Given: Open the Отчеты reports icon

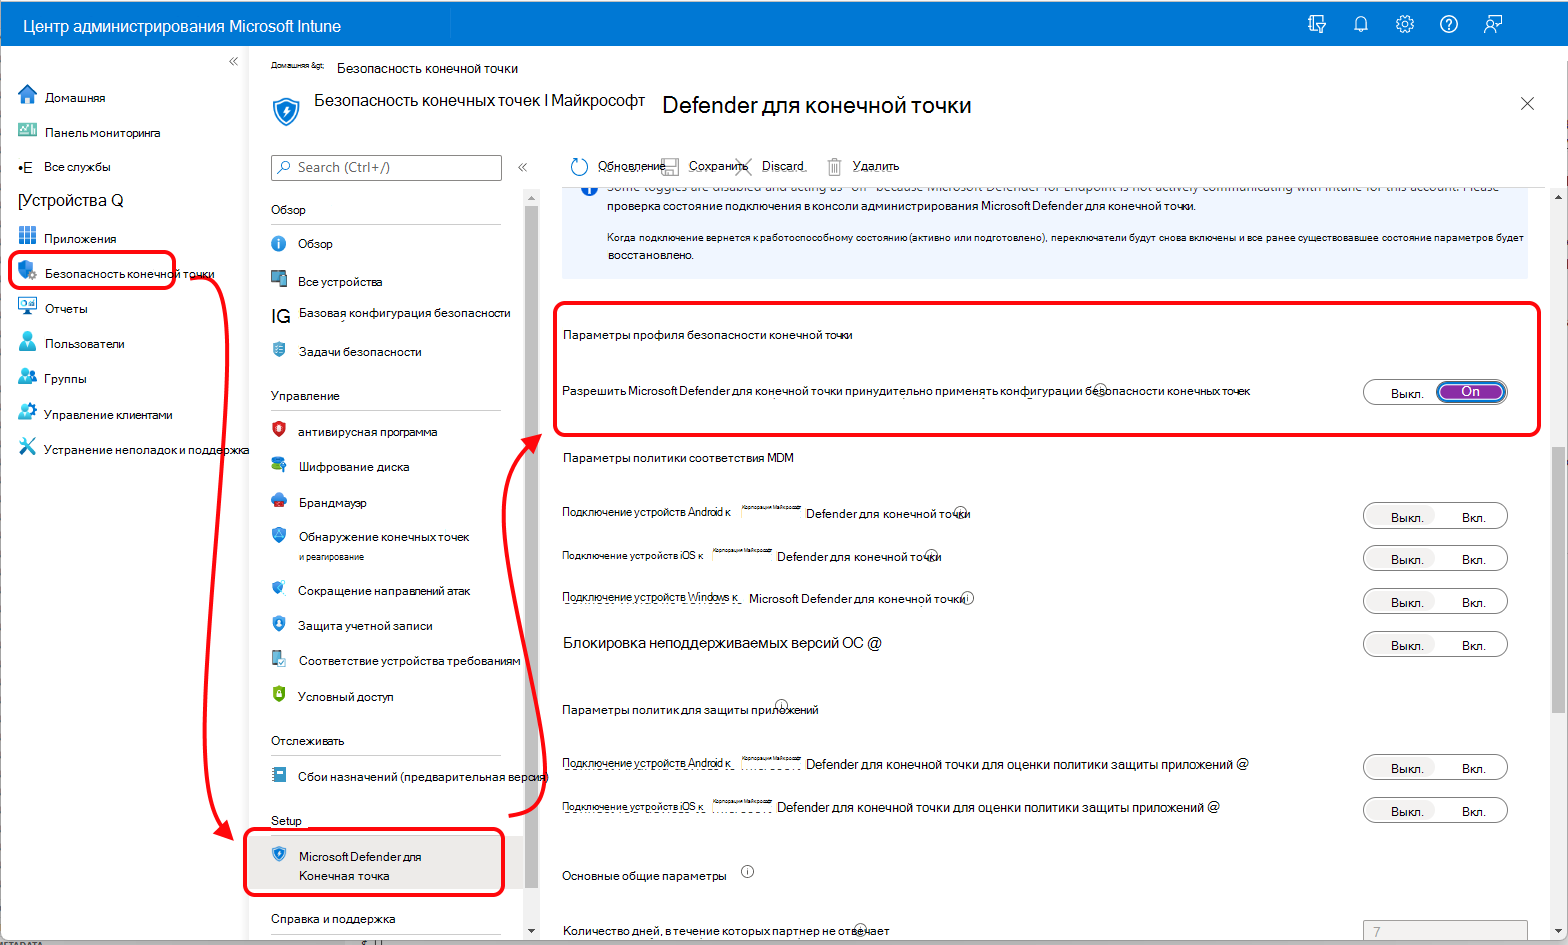Looking at the screenshot, I should (27, 307).
